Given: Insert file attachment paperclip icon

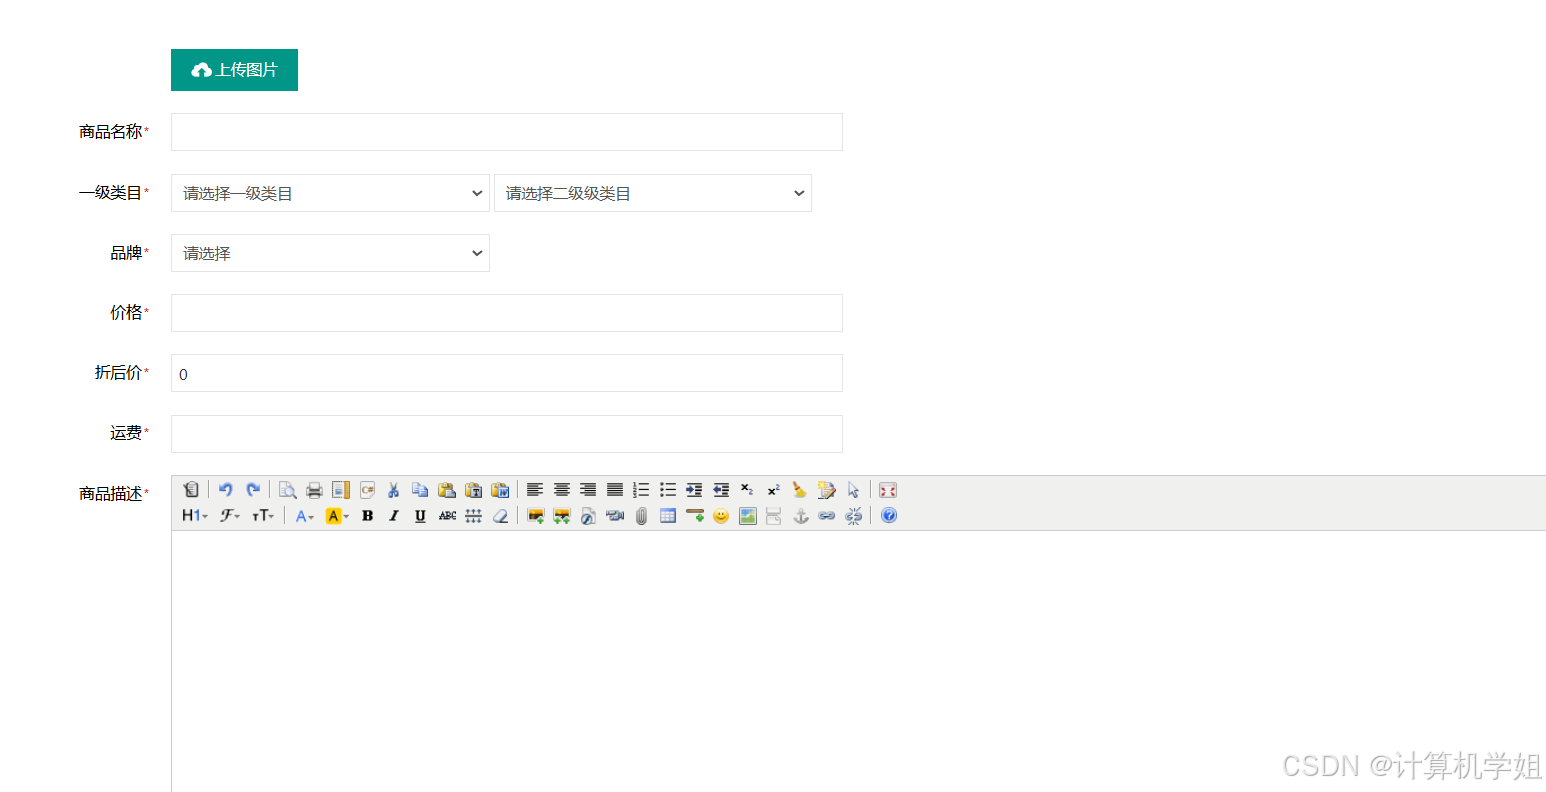Looking at the screenshot, I should [x=641, y=516].
